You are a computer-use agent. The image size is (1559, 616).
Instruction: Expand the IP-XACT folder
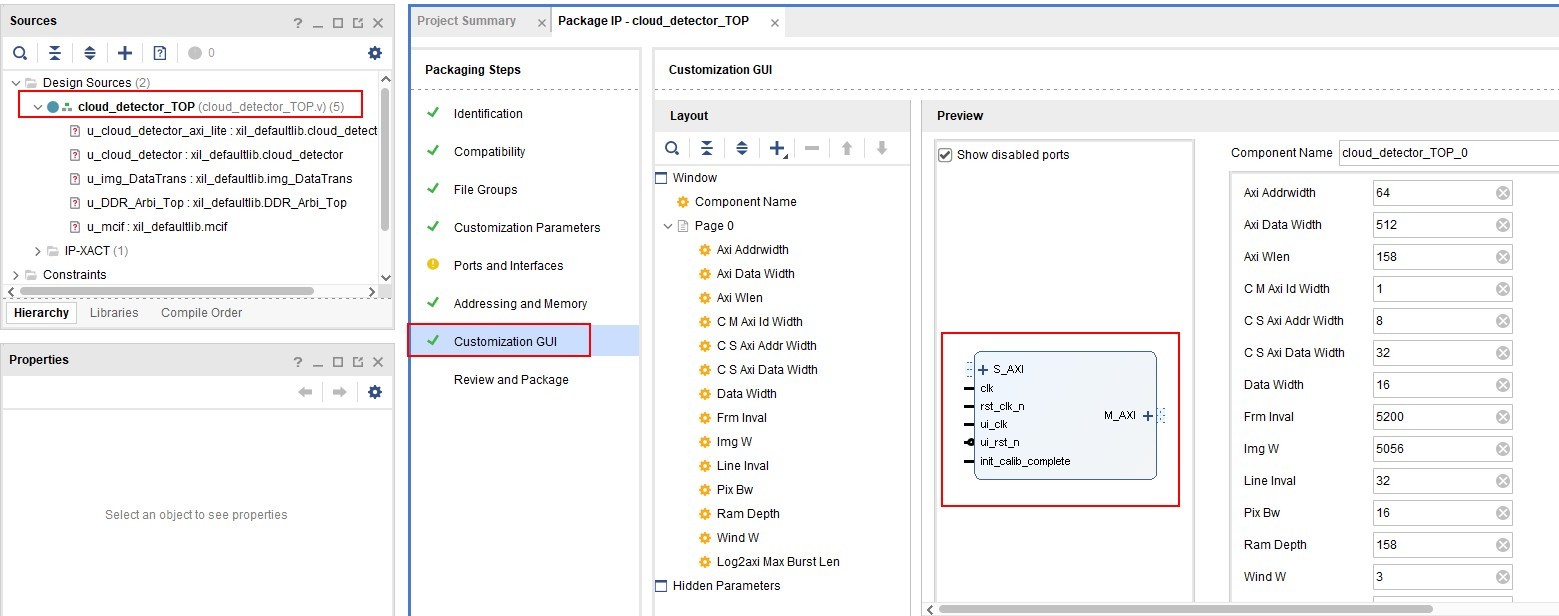(x=38, y=251)
